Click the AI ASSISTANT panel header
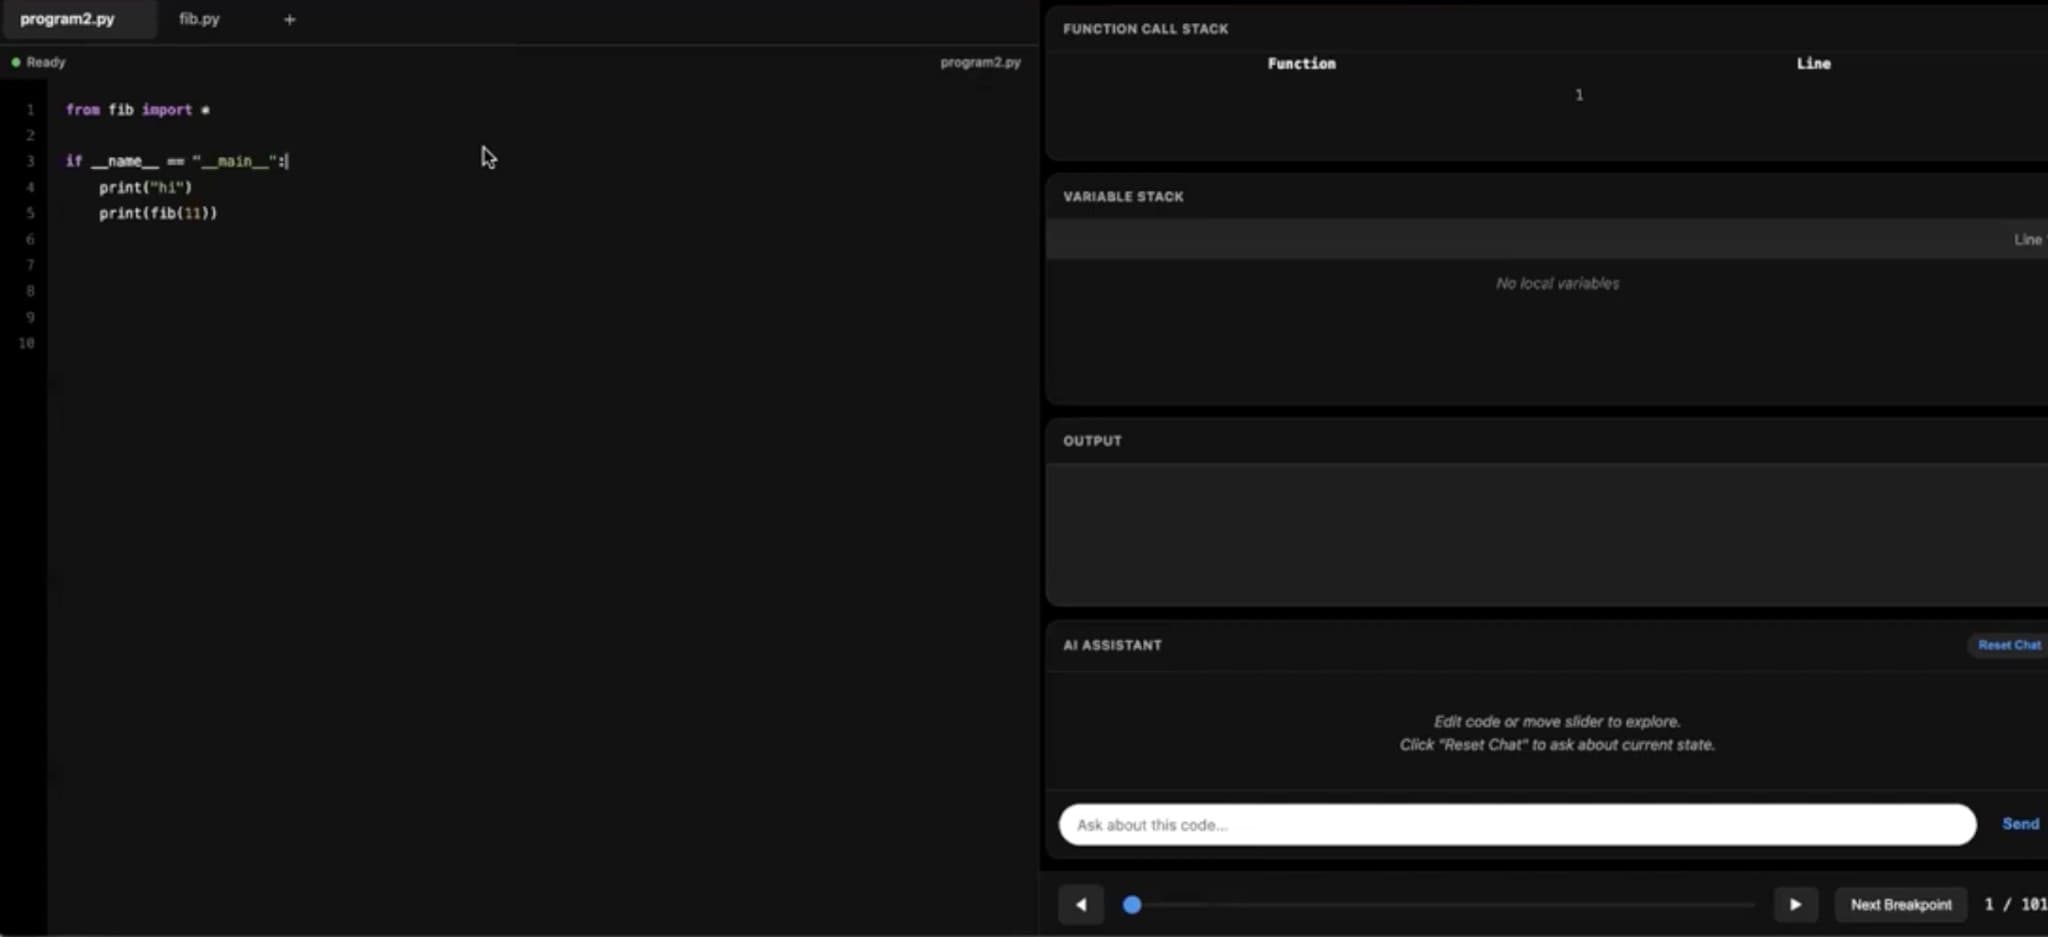The height and width of the screenshot is (937, 2048). point(1112,645)
